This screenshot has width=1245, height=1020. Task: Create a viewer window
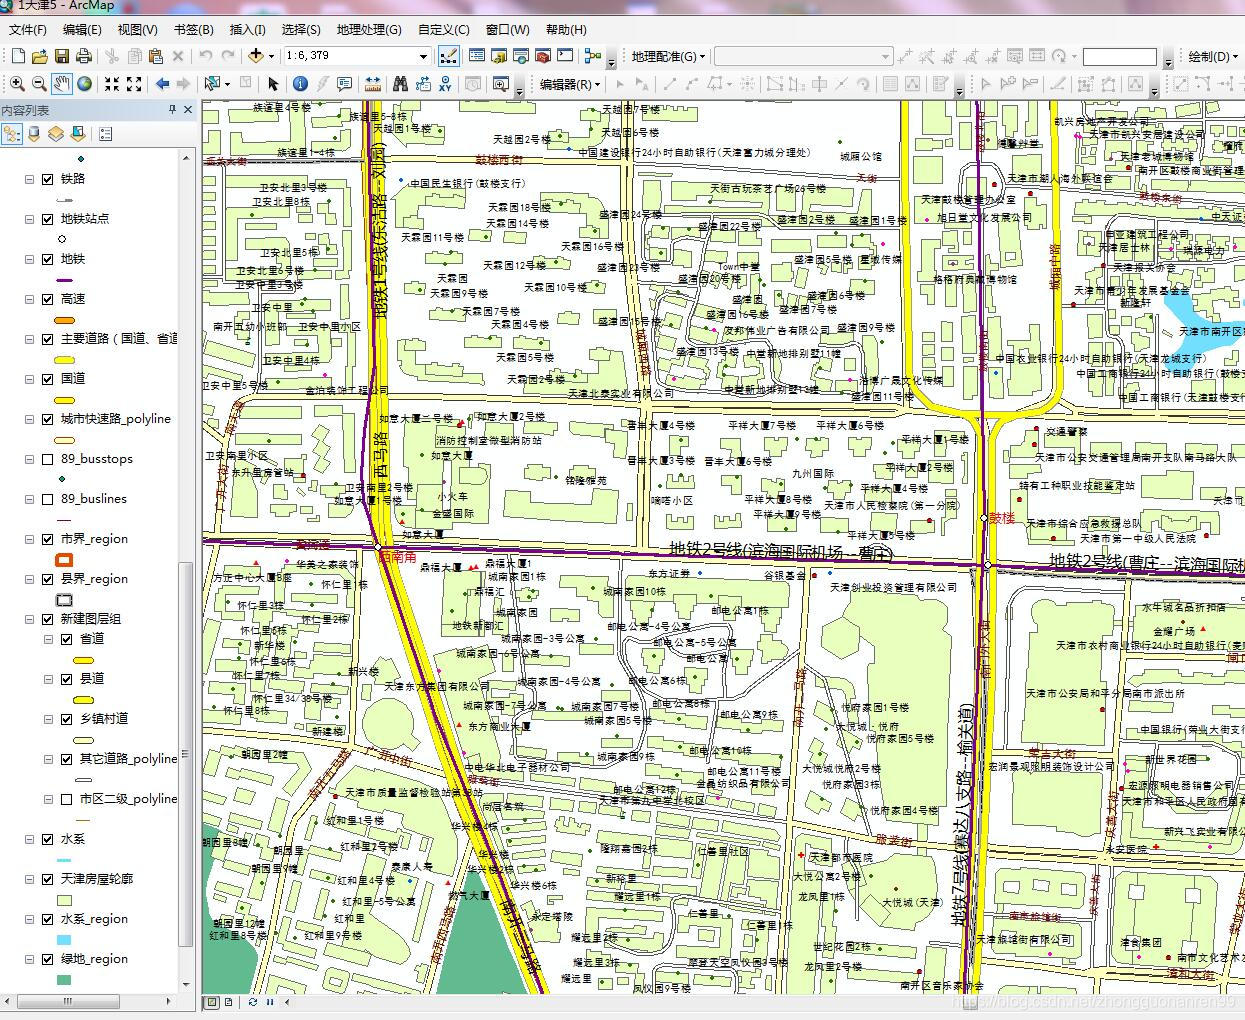[x=501, y=84]
